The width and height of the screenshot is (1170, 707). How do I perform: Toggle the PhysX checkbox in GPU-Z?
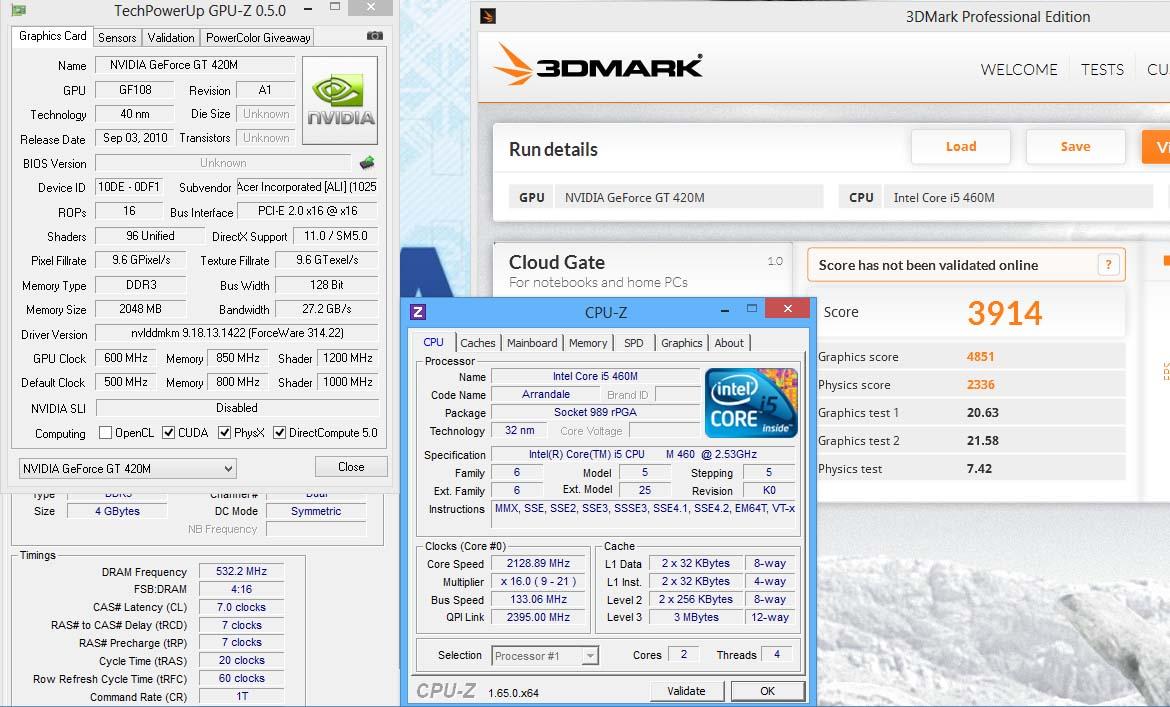click(224, 433)
